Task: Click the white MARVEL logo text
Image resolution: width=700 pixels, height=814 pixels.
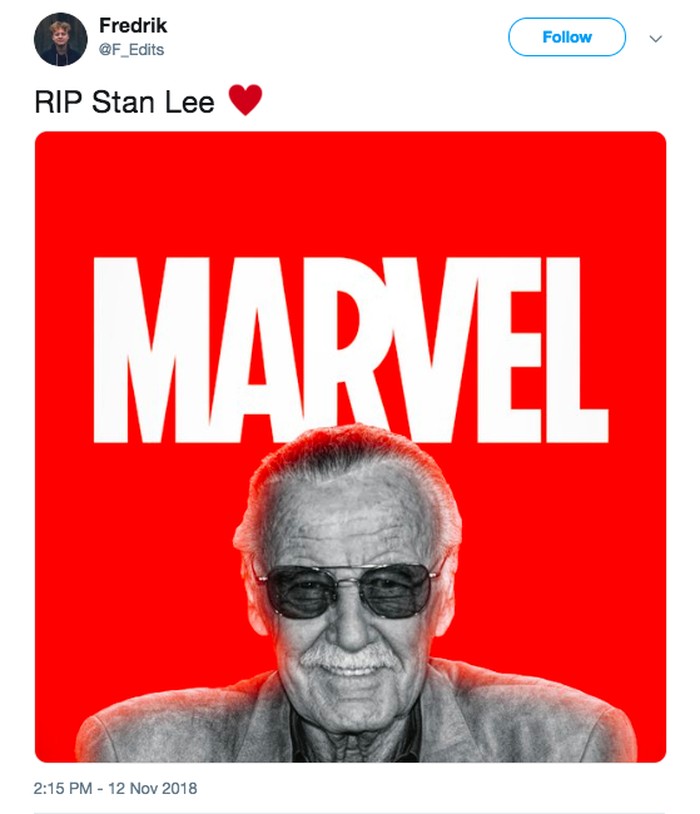Action: click(x=350, y=350)
